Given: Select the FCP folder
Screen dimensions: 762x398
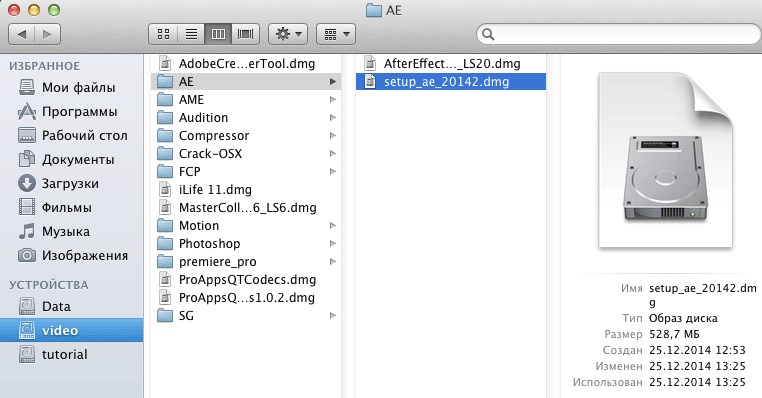Looking at the screenshot, I should 246,172.
